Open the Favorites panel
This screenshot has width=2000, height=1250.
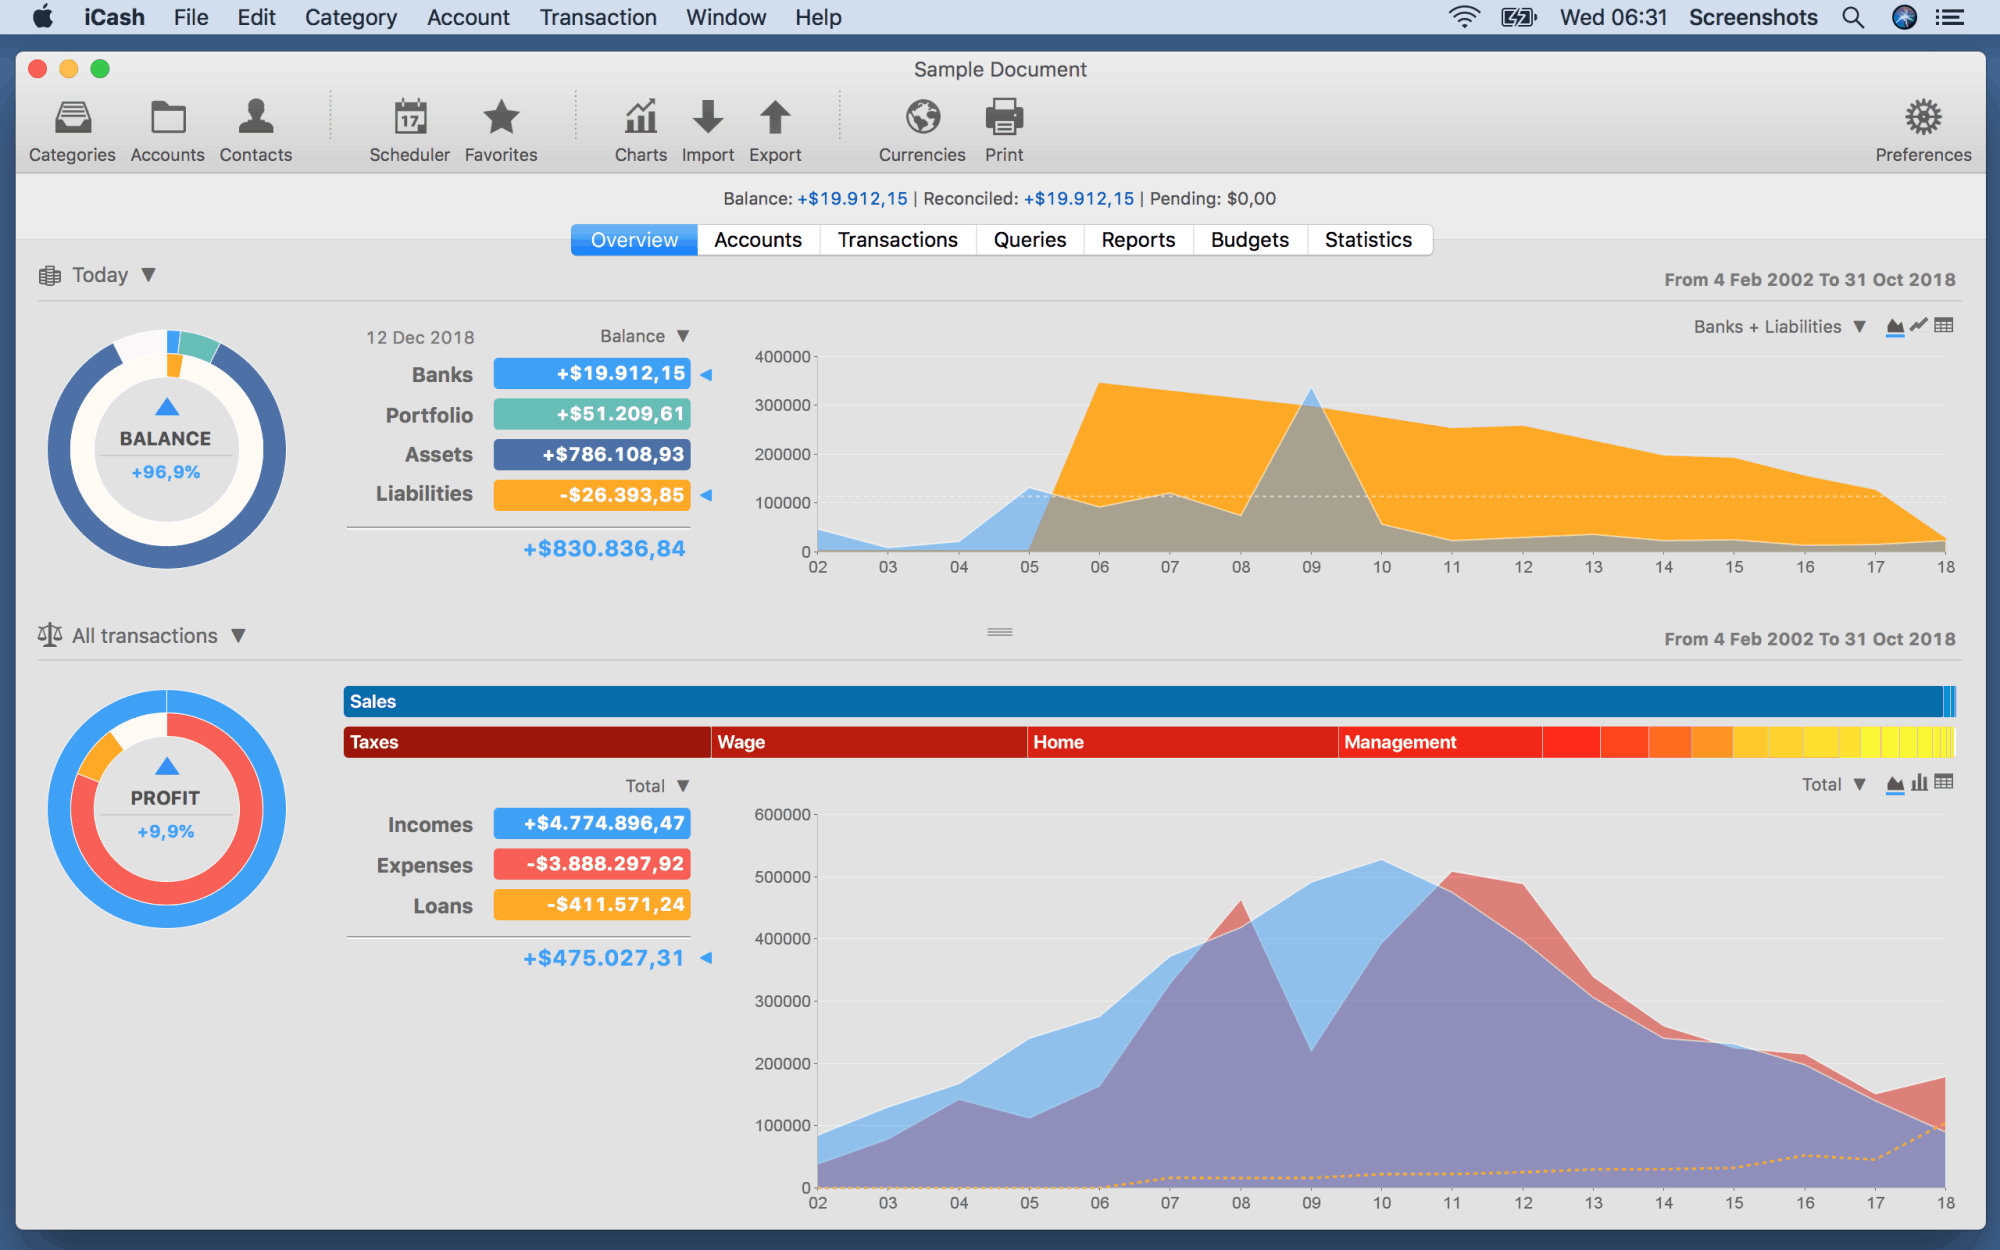(500, 128)
